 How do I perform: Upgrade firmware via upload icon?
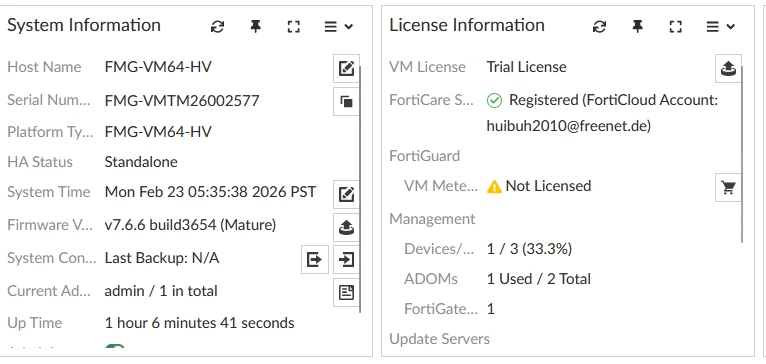click(x=346, y=227)
